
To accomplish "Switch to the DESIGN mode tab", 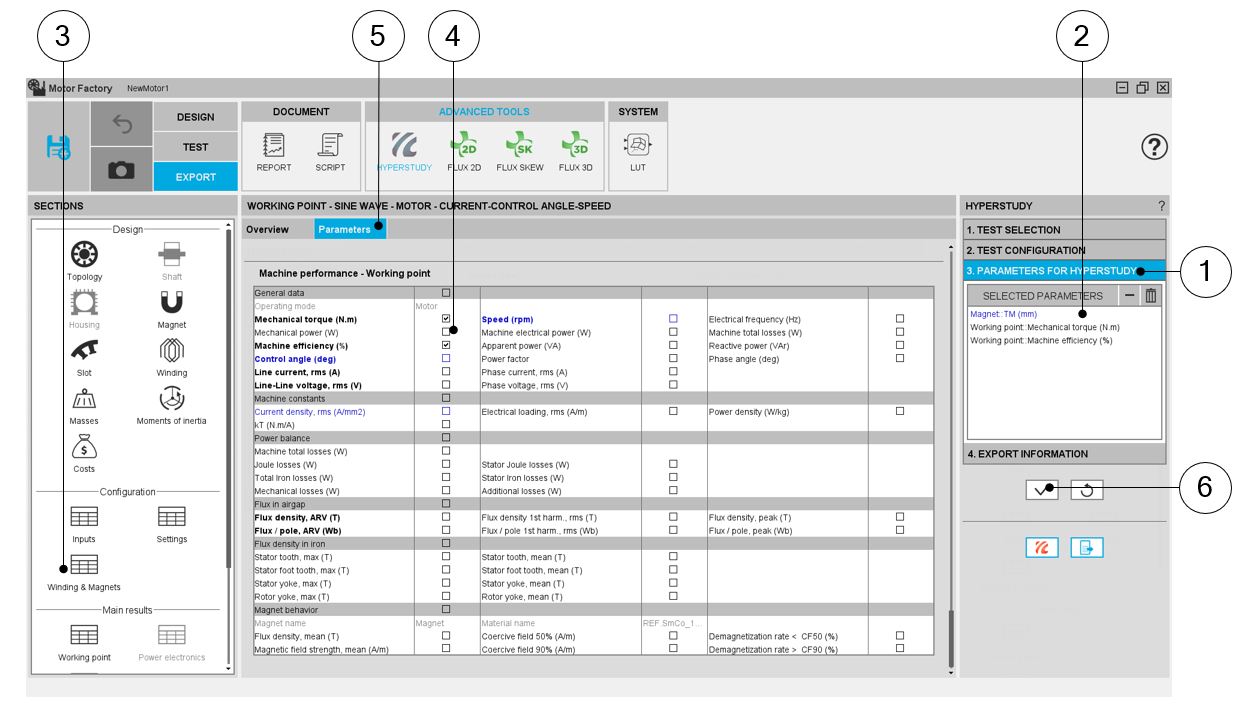I will pyautogui.click(x=195, y=117).
